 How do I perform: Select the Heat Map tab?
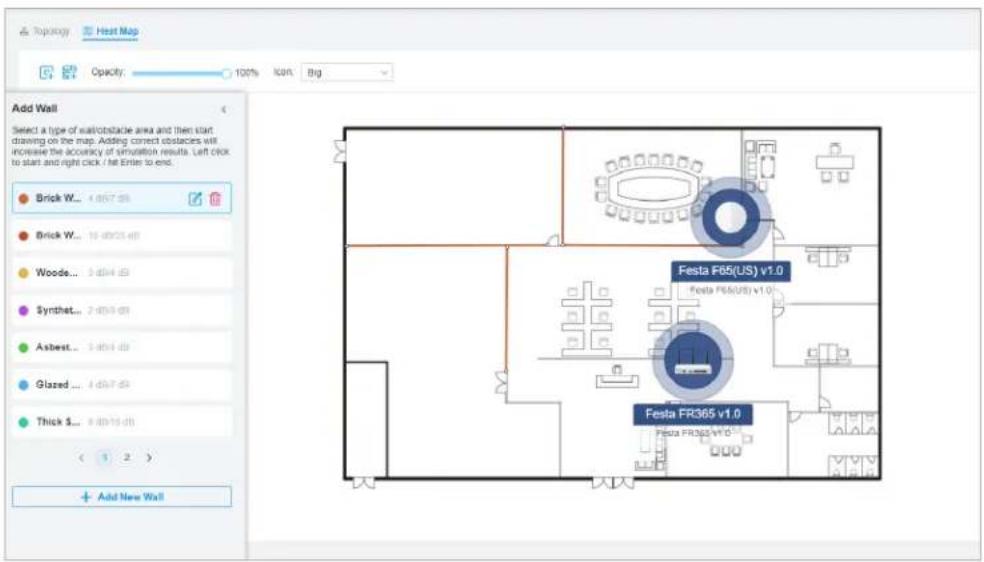(110, 31)
